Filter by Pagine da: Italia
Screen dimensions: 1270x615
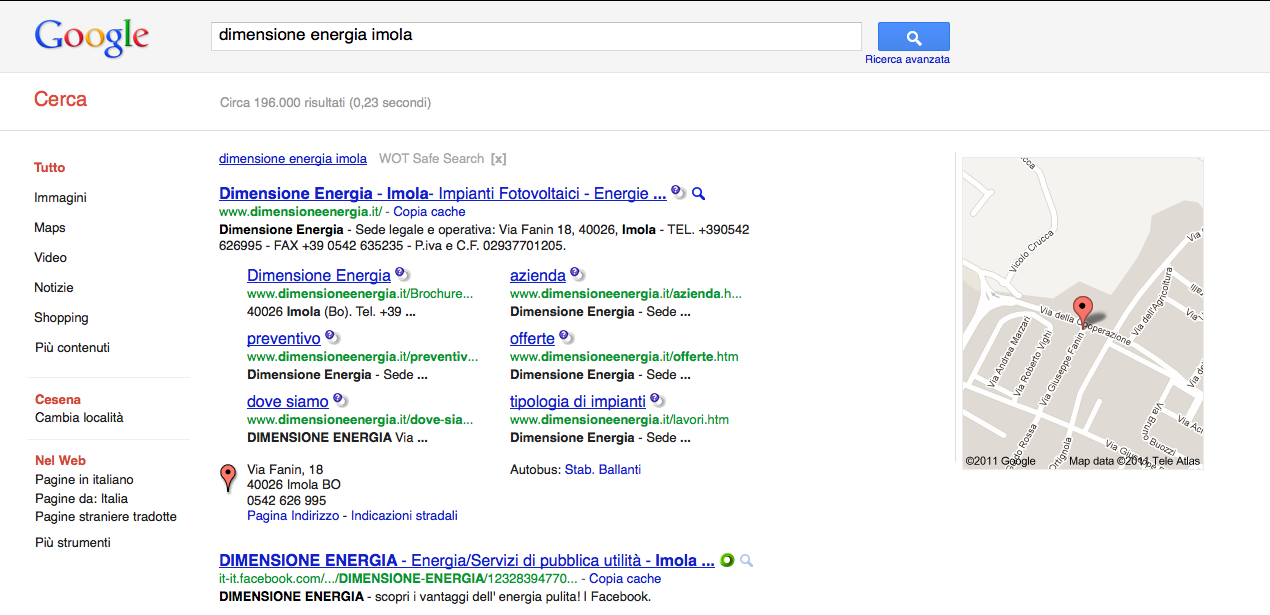[81, 498]
